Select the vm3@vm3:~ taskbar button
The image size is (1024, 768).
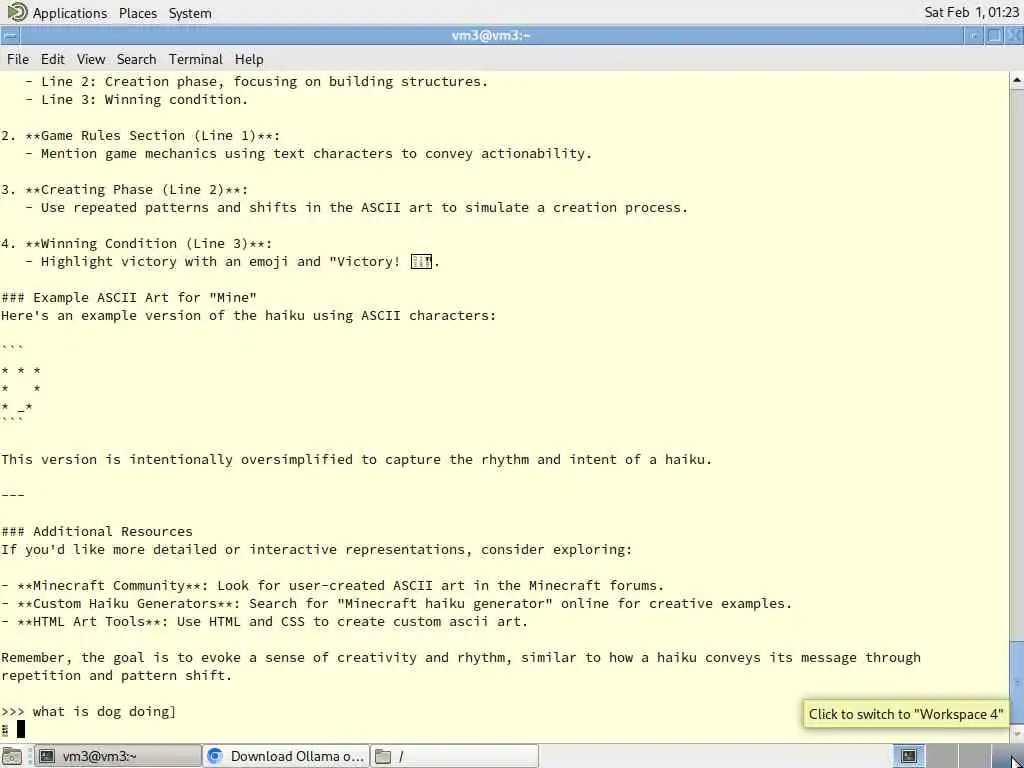coord(117,756)
